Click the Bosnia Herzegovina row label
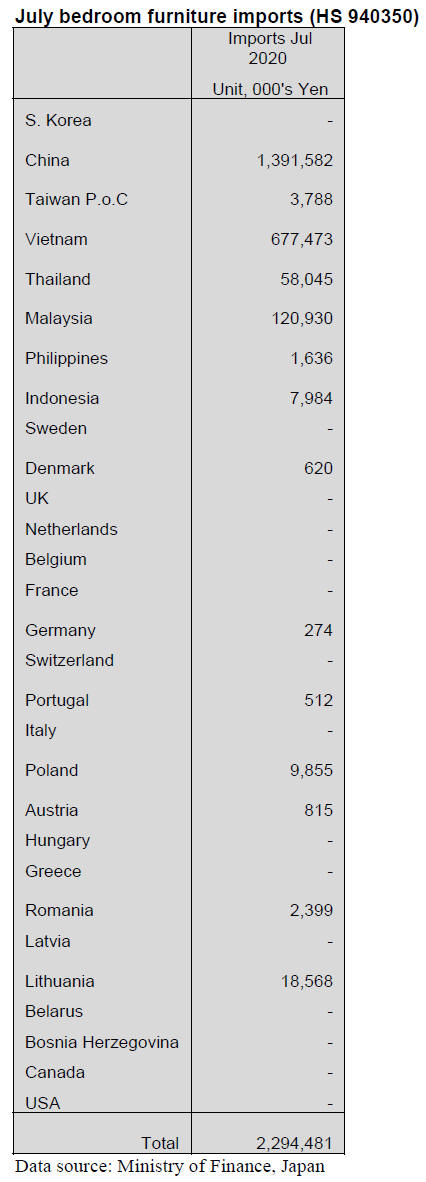 102,1043
